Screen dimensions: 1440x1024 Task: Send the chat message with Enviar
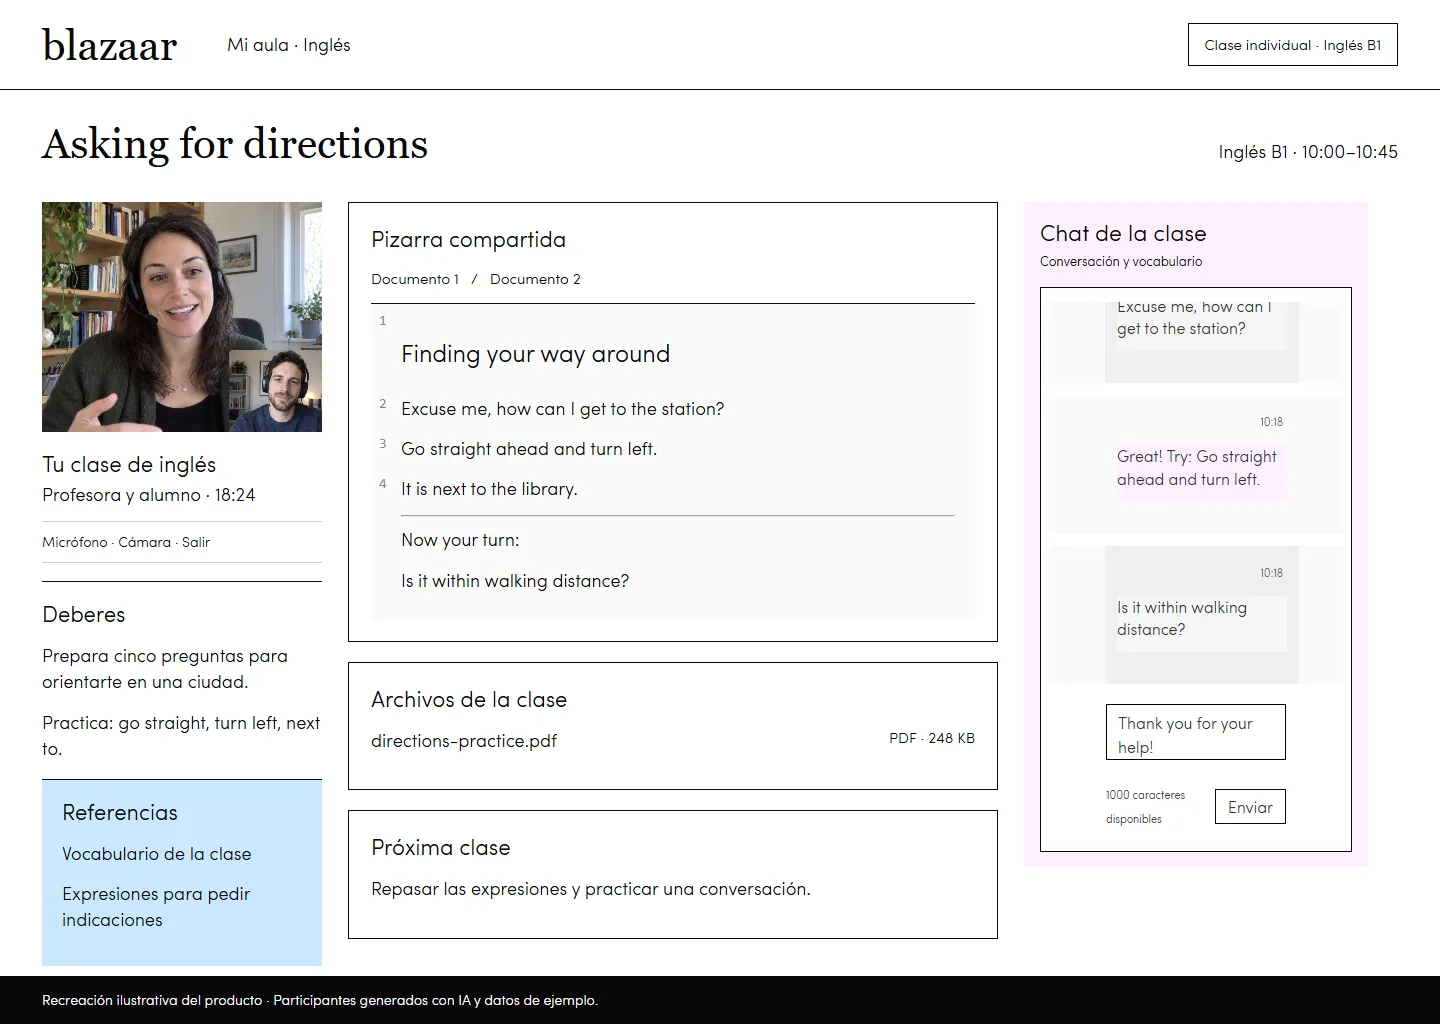1250,807
